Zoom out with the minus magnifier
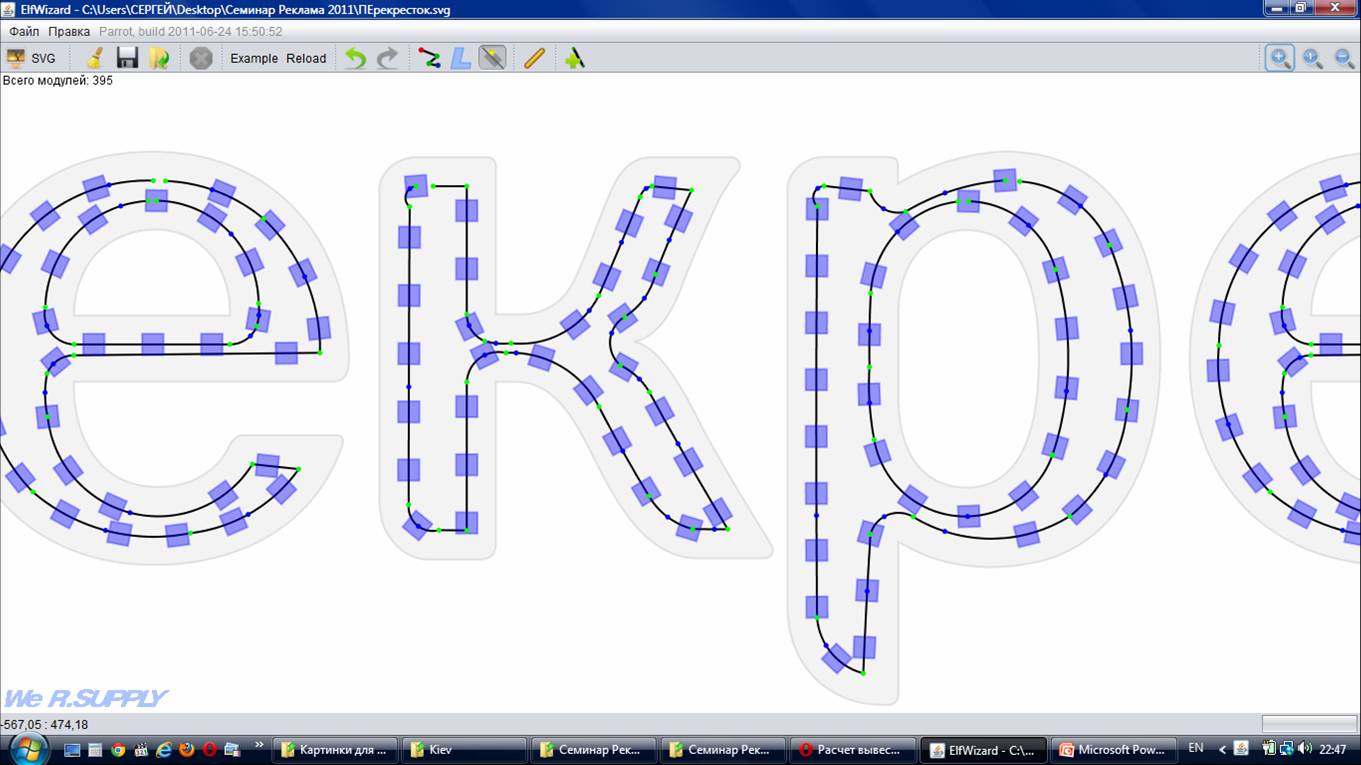This screenshot has height=765, width=1361. coord(1344,58)
